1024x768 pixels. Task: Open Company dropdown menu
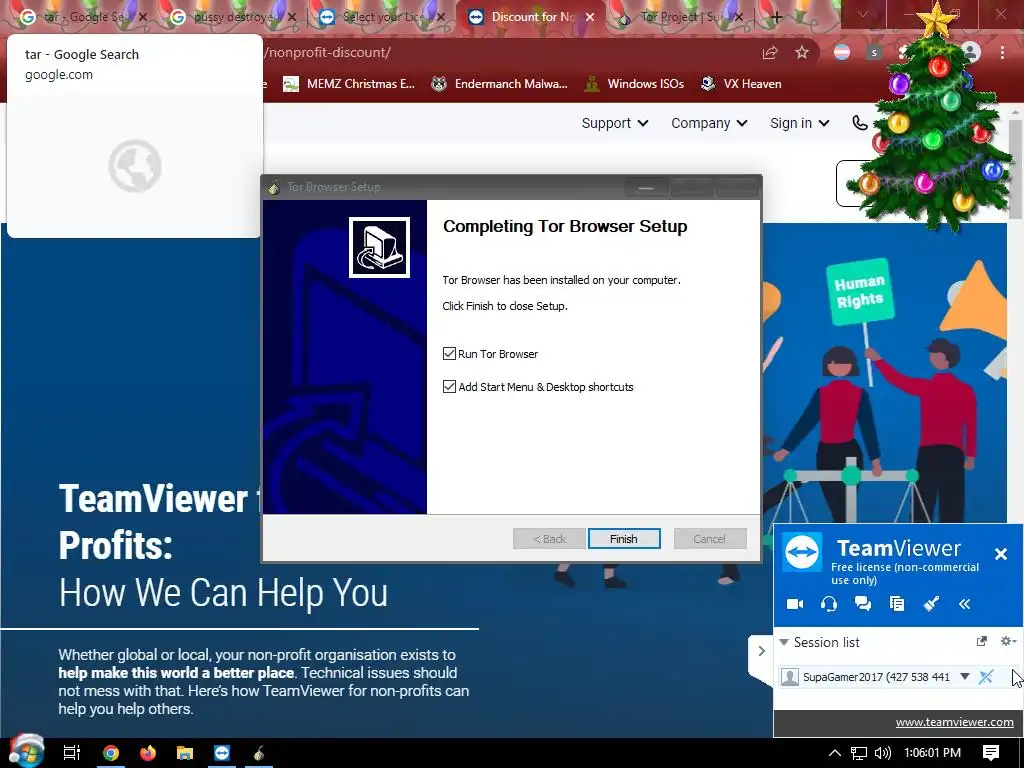pyautogui.click(x=709, y=123)
